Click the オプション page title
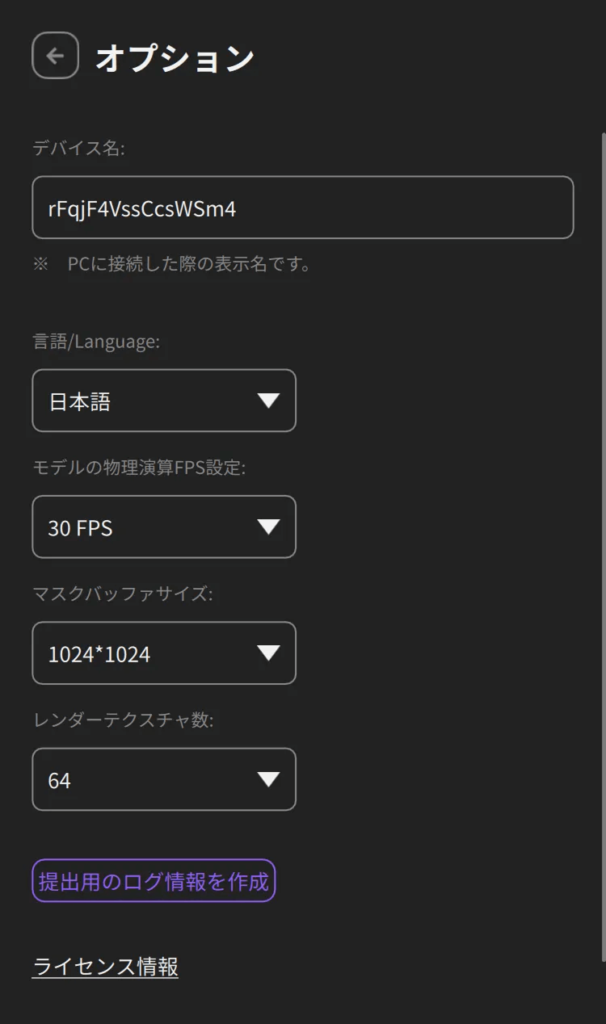The width and height of the screenshot is (606, 1024). coord(175,58)
